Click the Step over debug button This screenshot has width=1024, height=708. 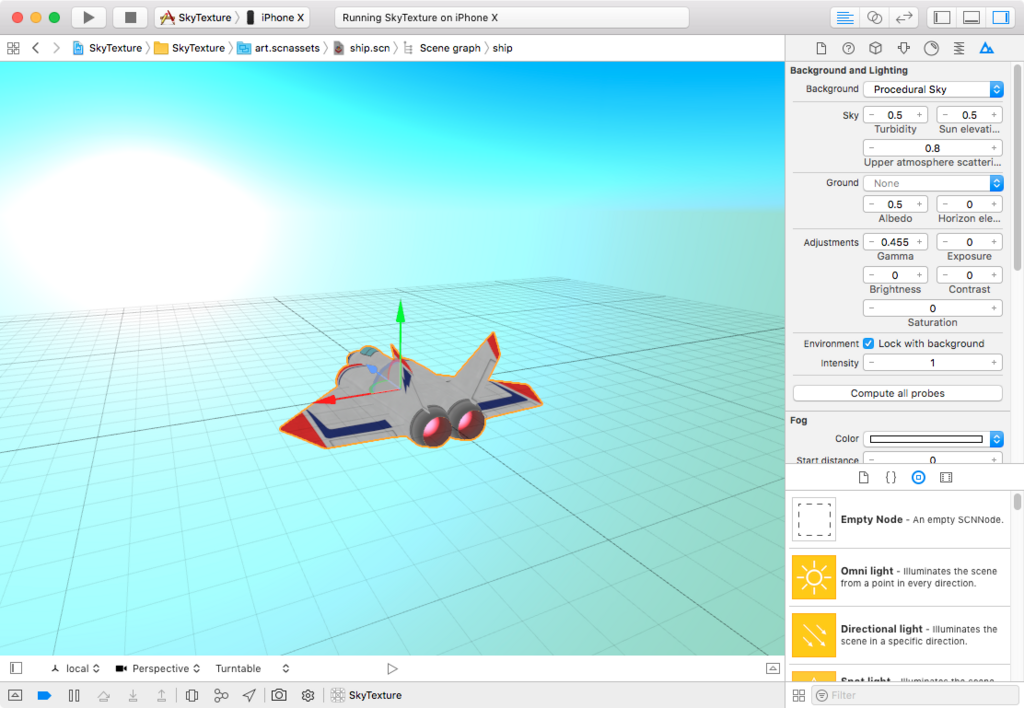(103, 696)
